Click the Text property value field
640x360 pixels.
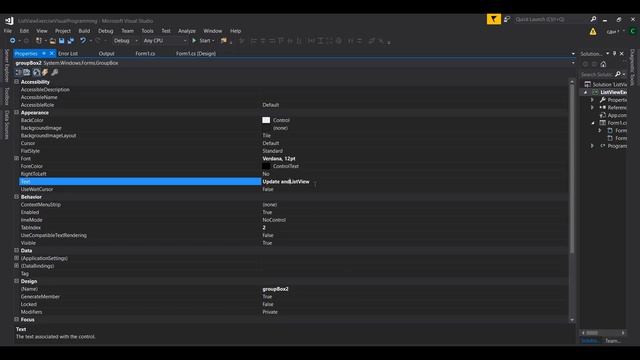pyautogui.click(x=415, y=182)
